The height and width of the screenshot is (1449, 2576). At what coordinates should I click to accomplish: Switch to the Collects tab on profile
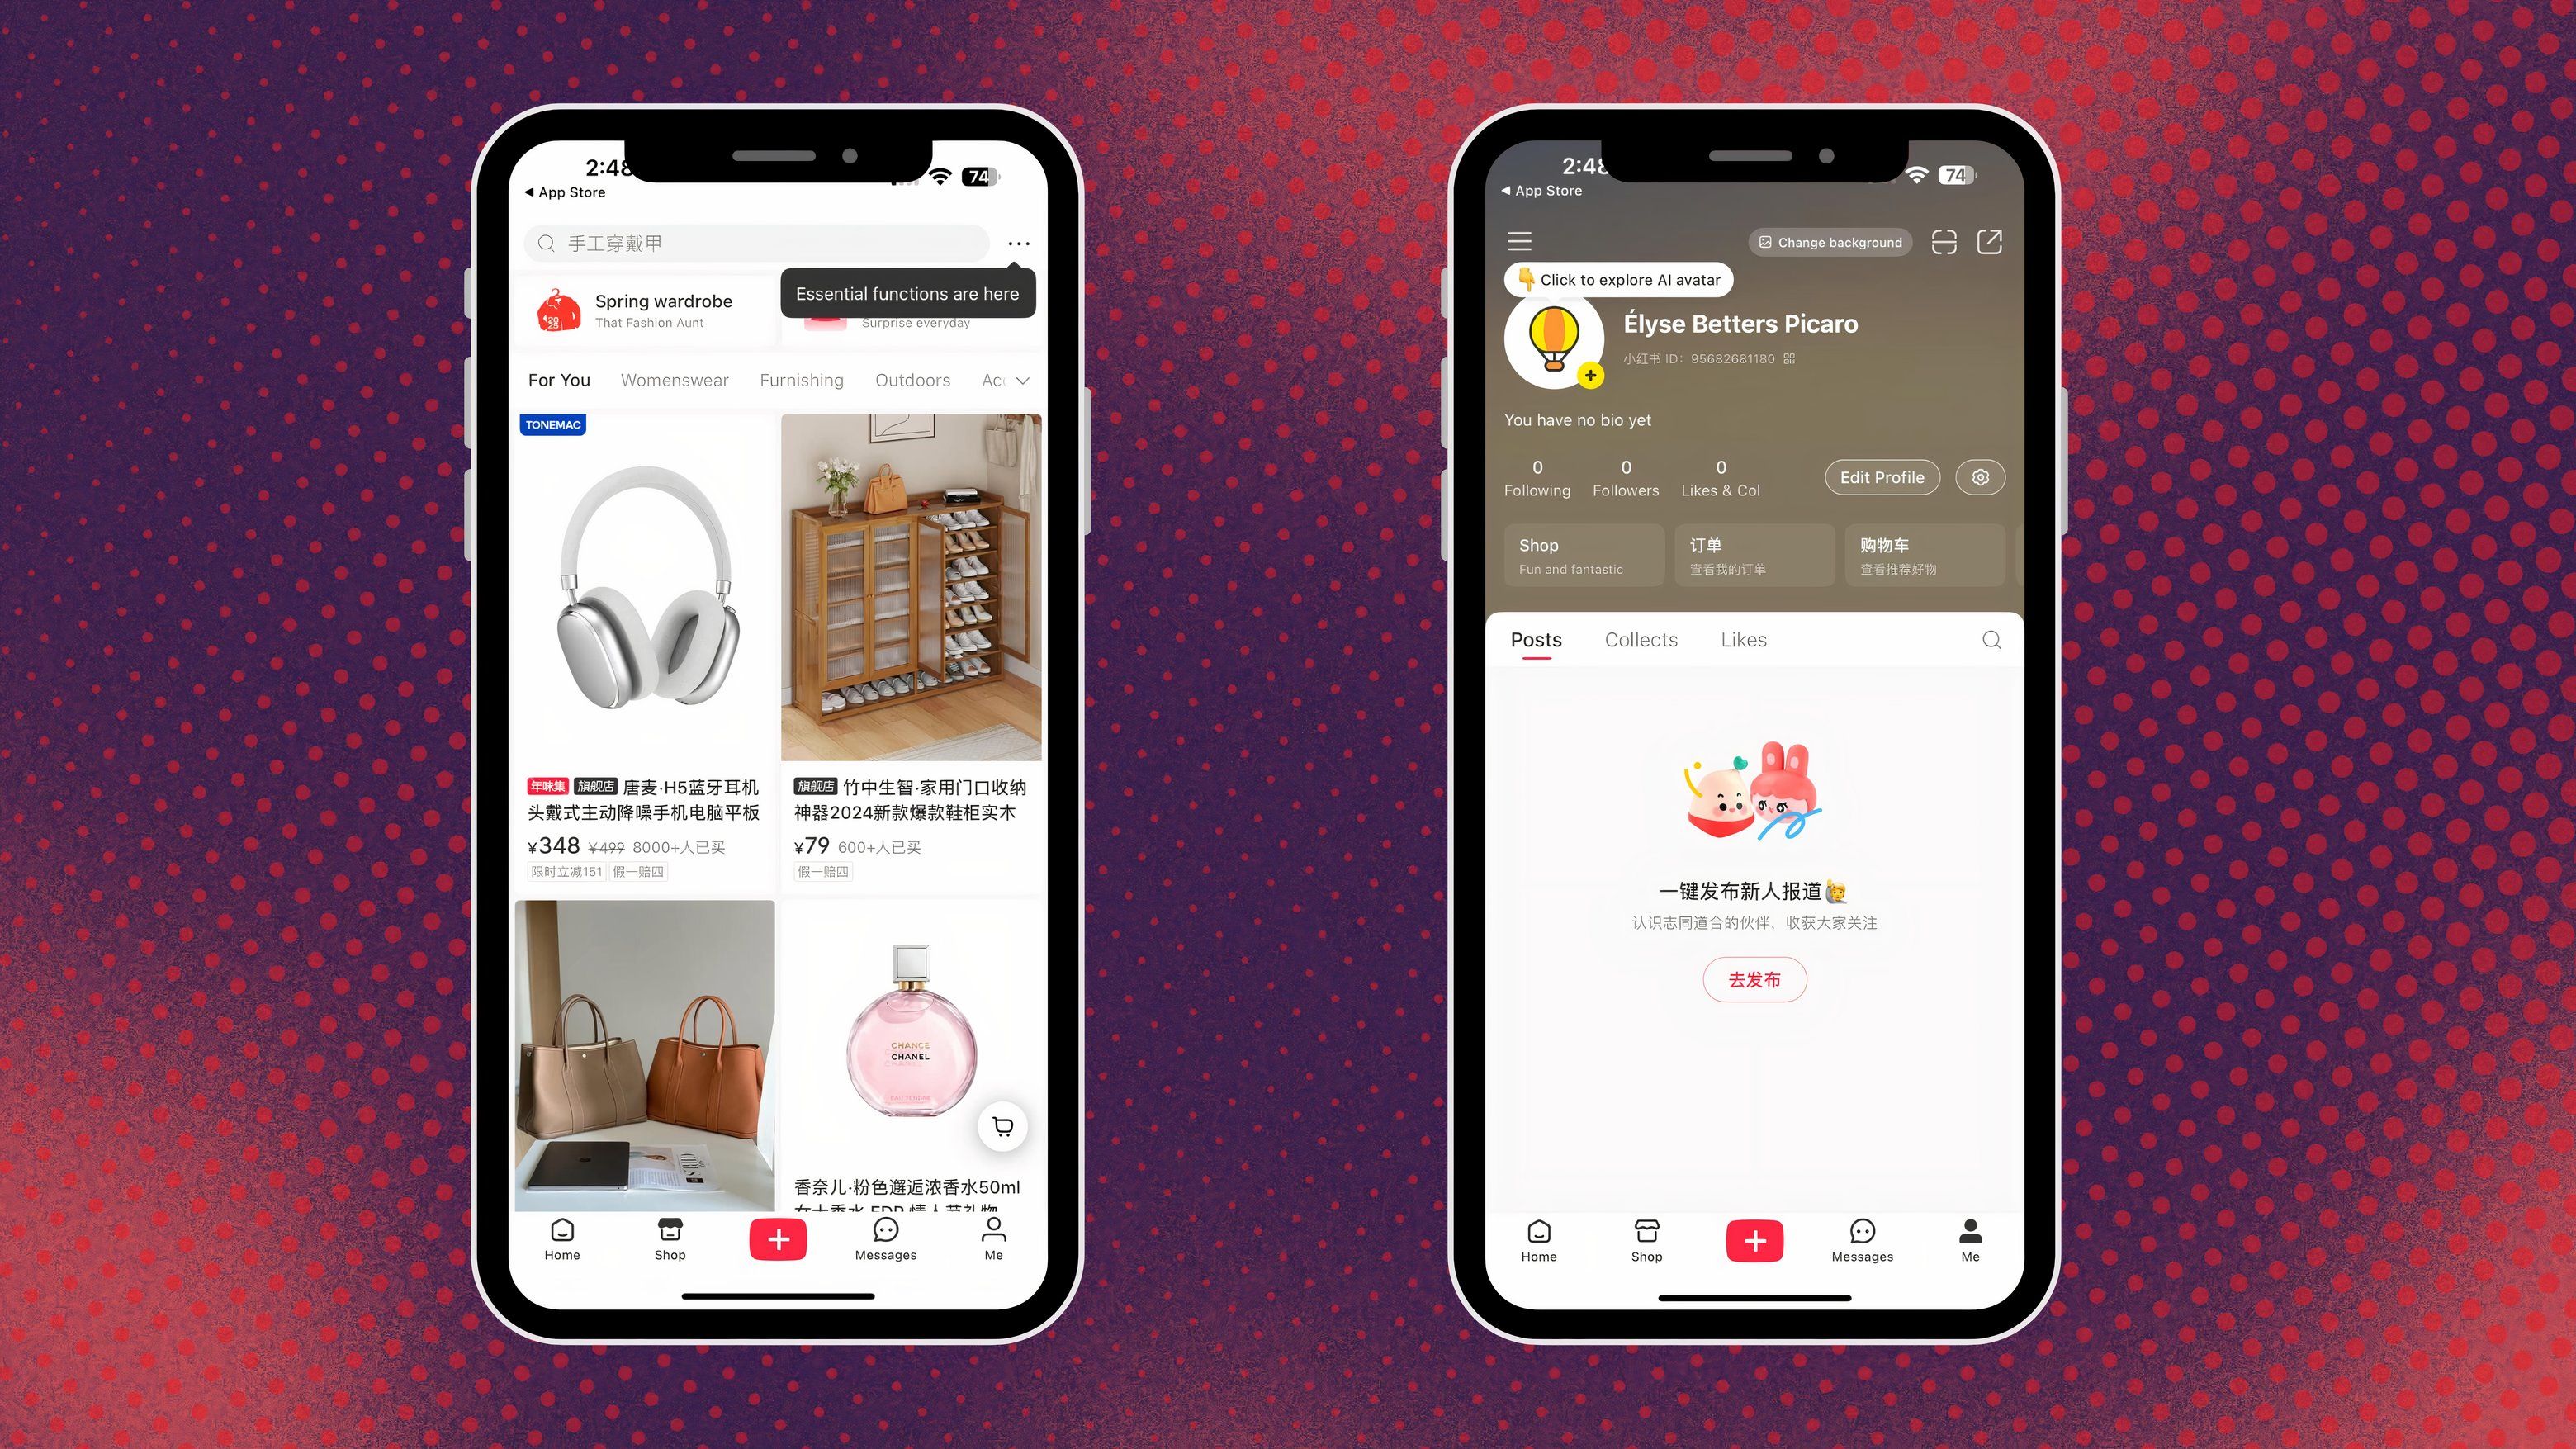[1640, 639]
